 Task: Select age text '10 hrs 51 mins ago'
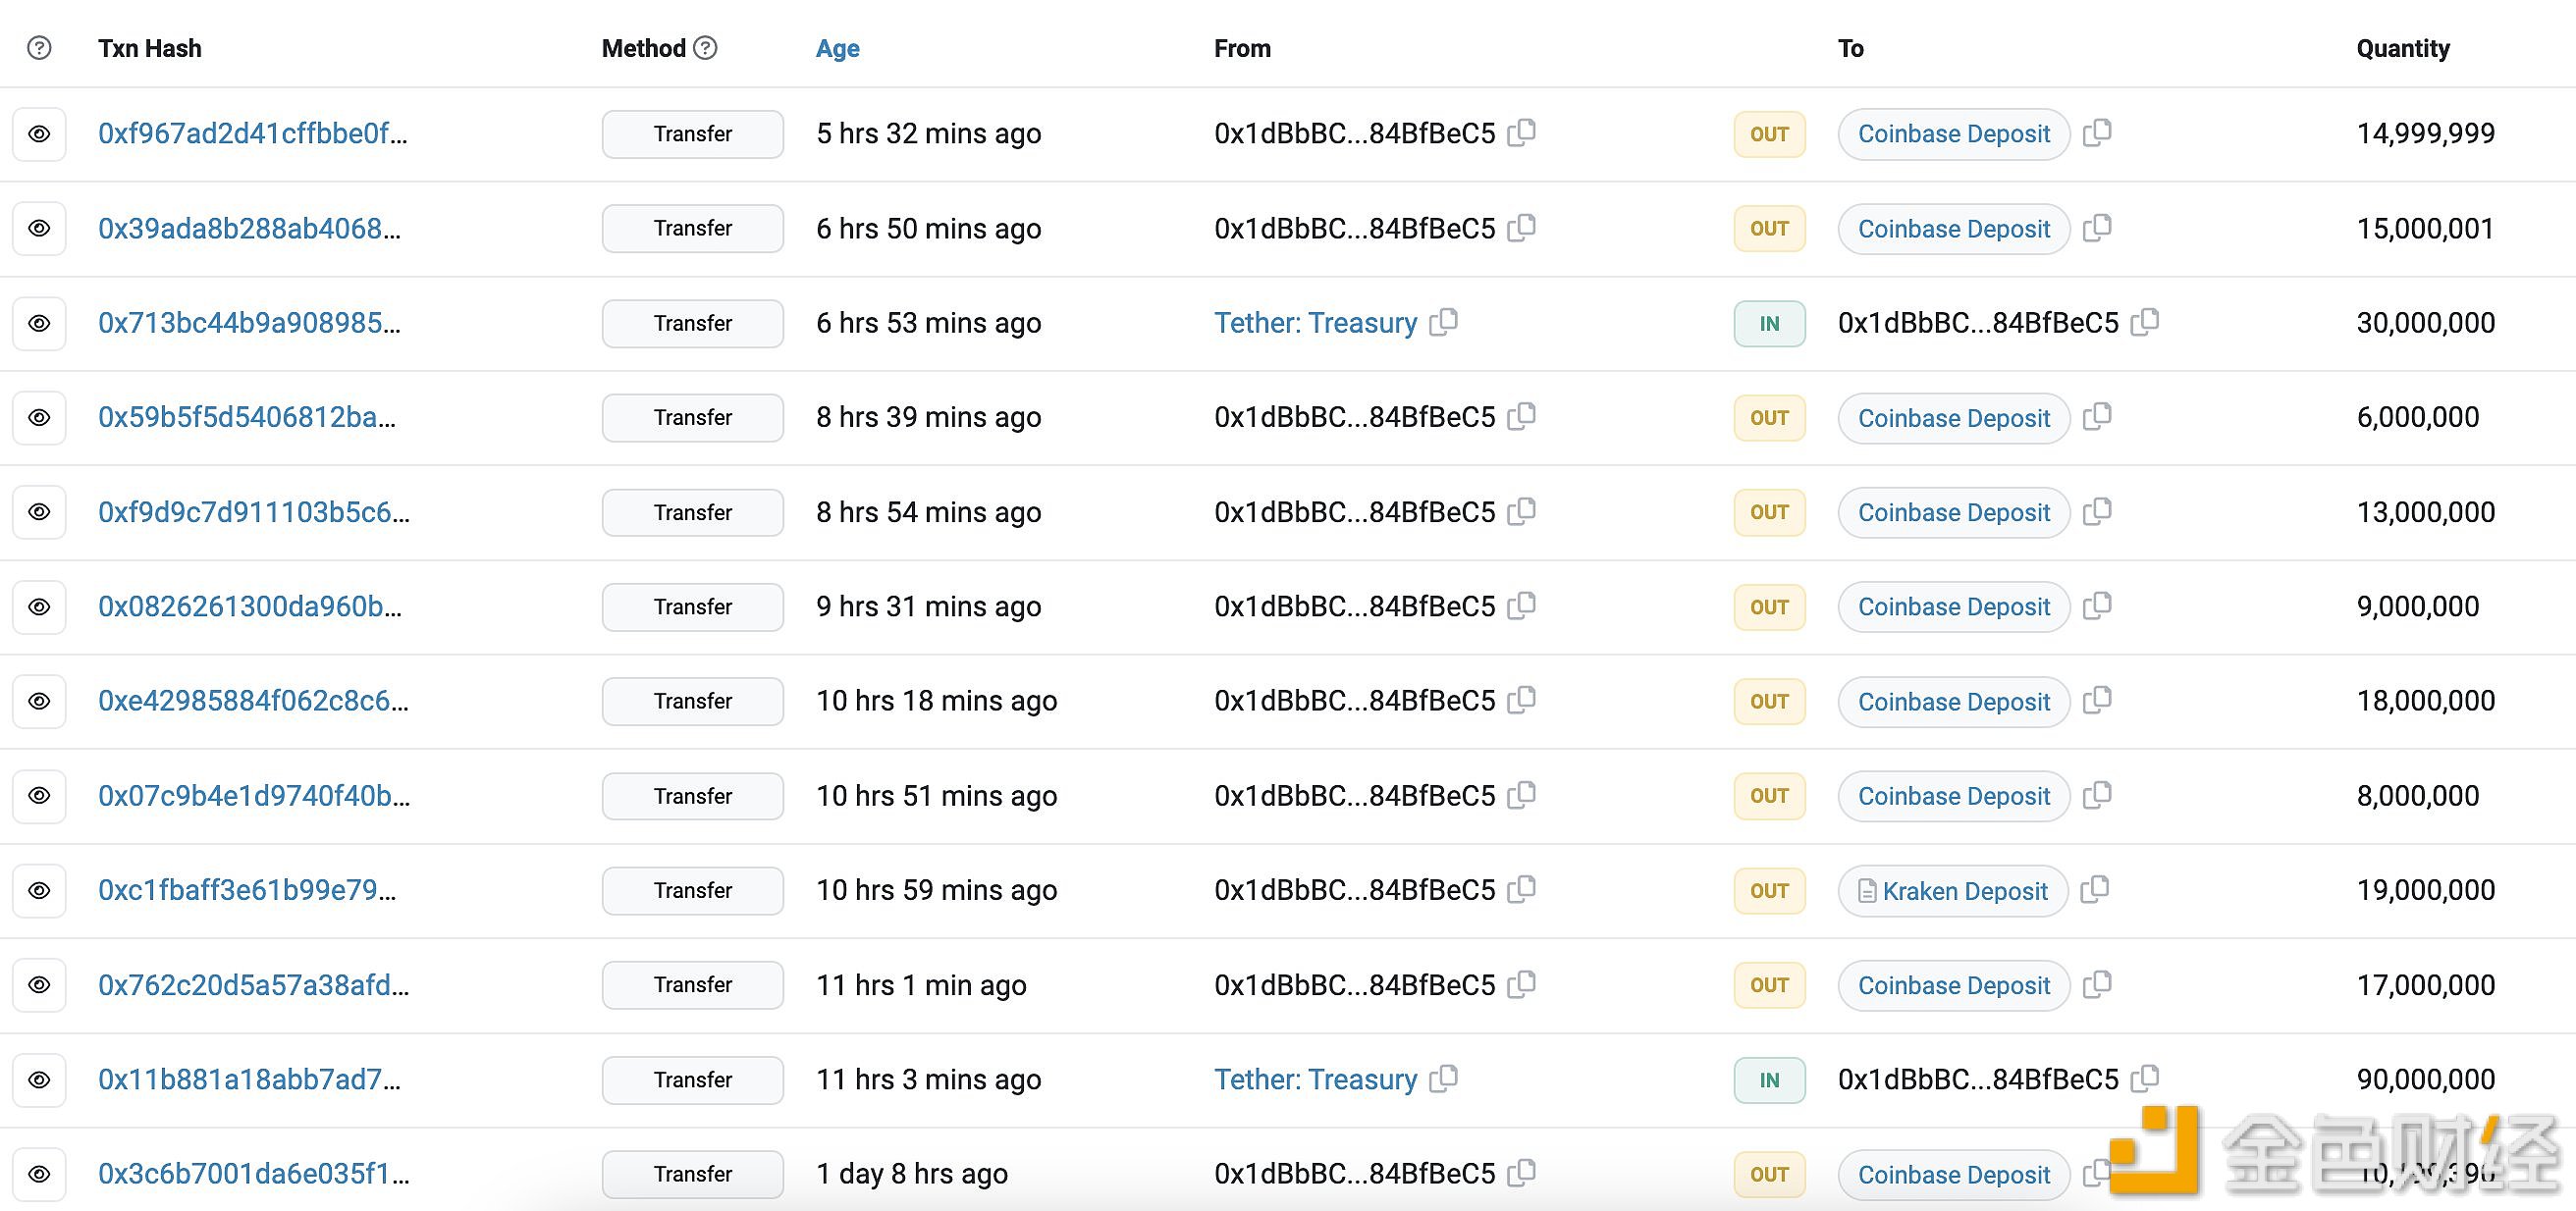(x=936, y=796)
